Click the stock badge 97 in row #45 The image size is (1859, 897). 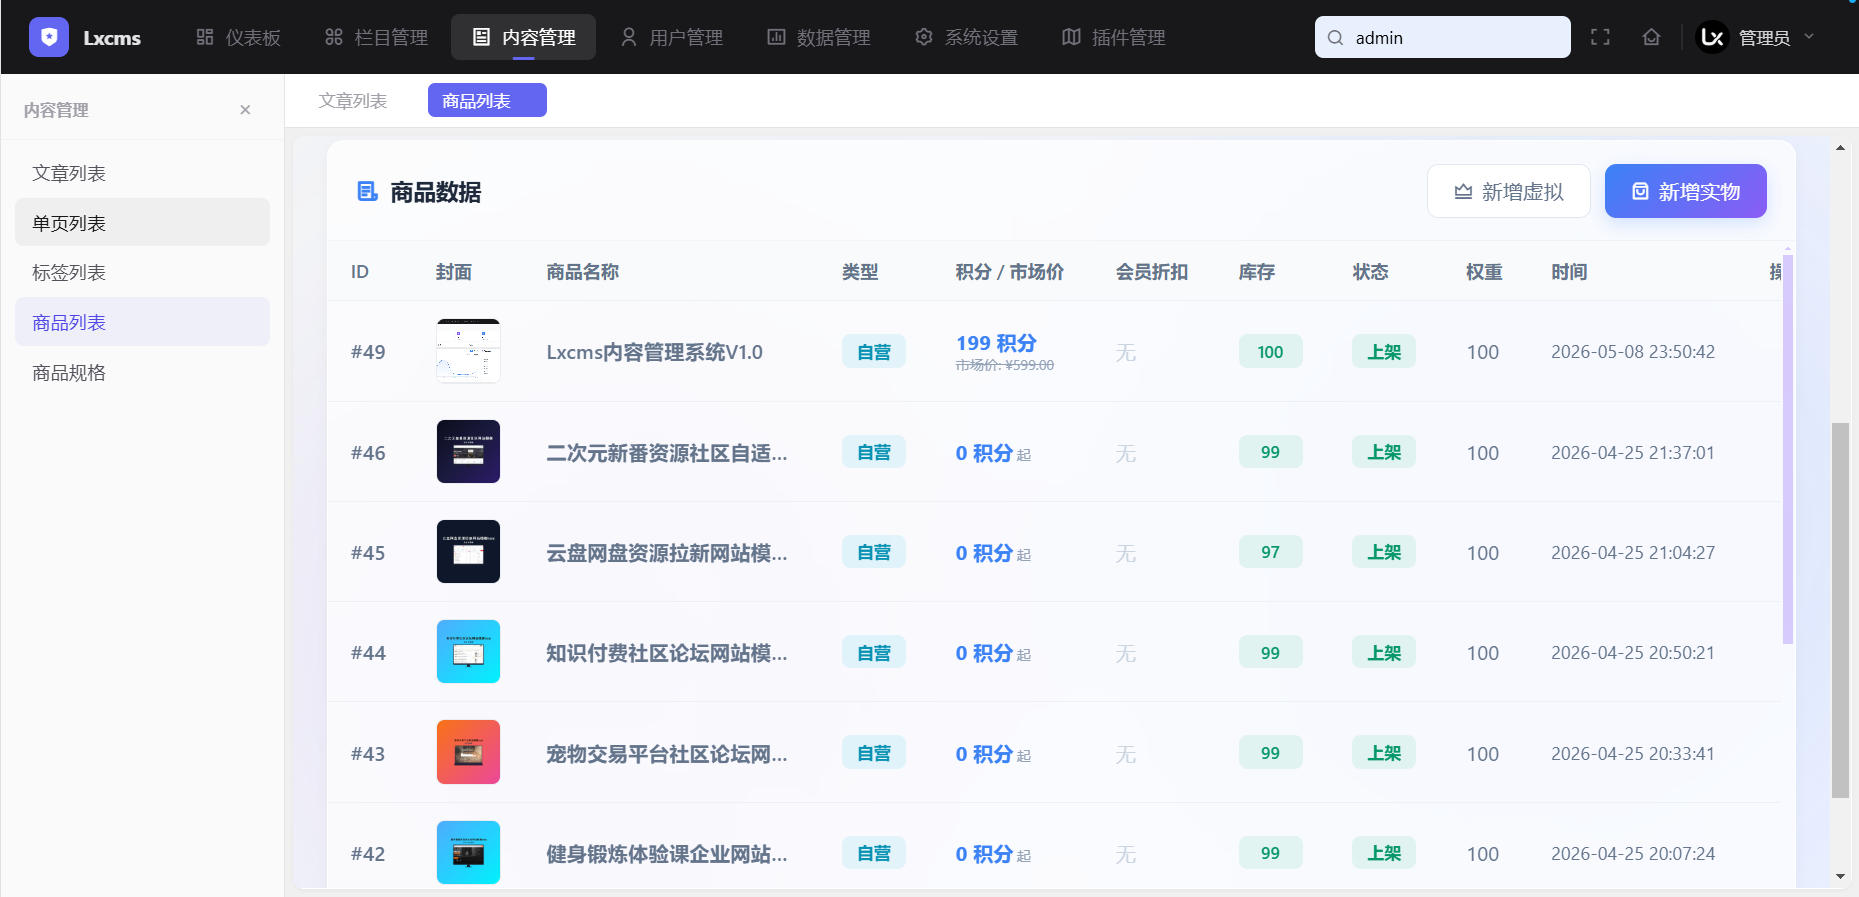[1270, 552]
